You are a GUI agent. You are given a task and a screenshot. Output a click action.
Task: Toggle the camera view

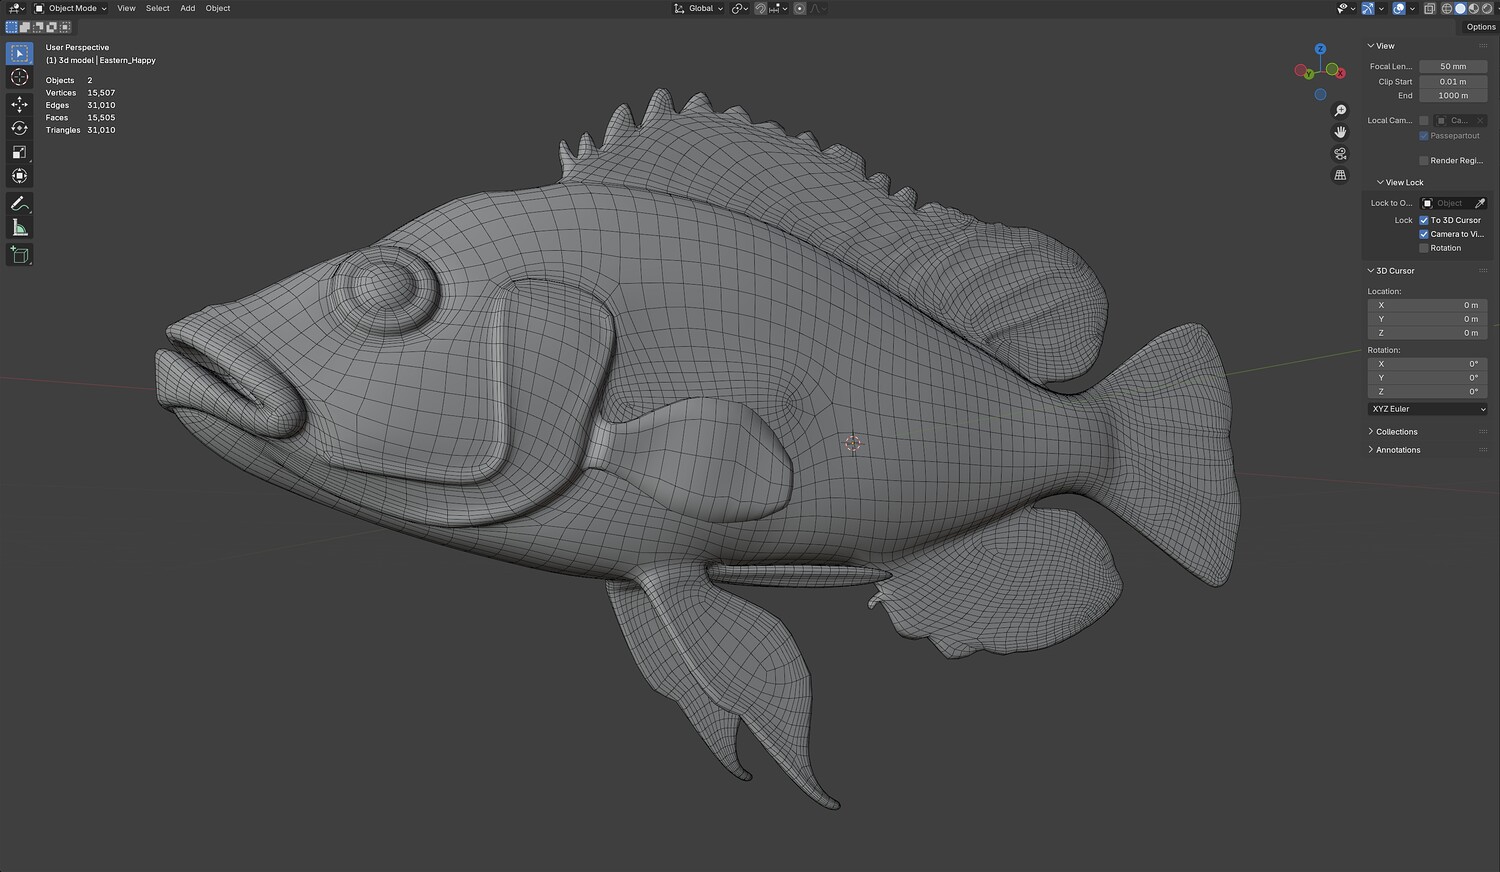1340,153
